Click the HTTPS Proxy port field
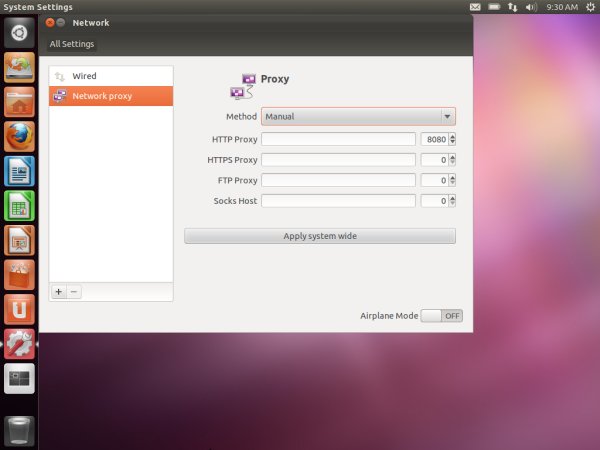The image size is (600, 450). pos(434,160)
